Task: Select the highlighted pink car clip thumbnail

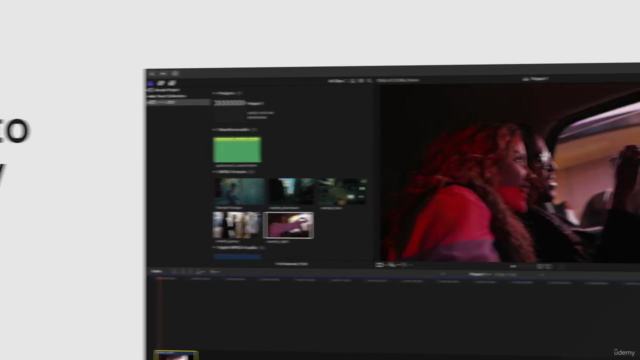Action: (x=289, y=225)
